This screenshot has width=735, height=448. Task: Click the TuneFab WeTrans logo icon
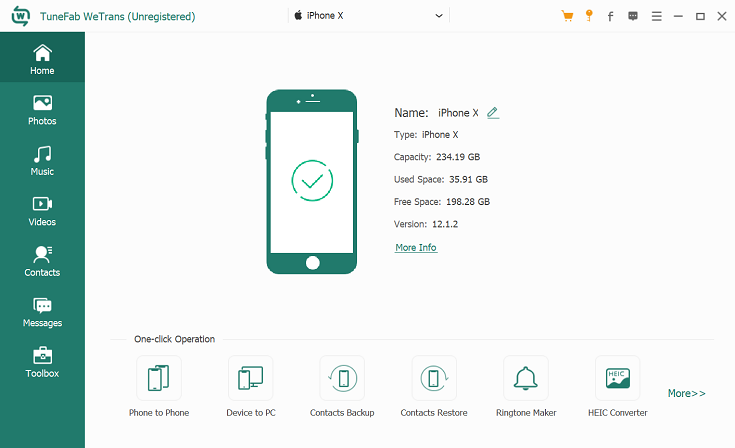[x=20, y=16]
